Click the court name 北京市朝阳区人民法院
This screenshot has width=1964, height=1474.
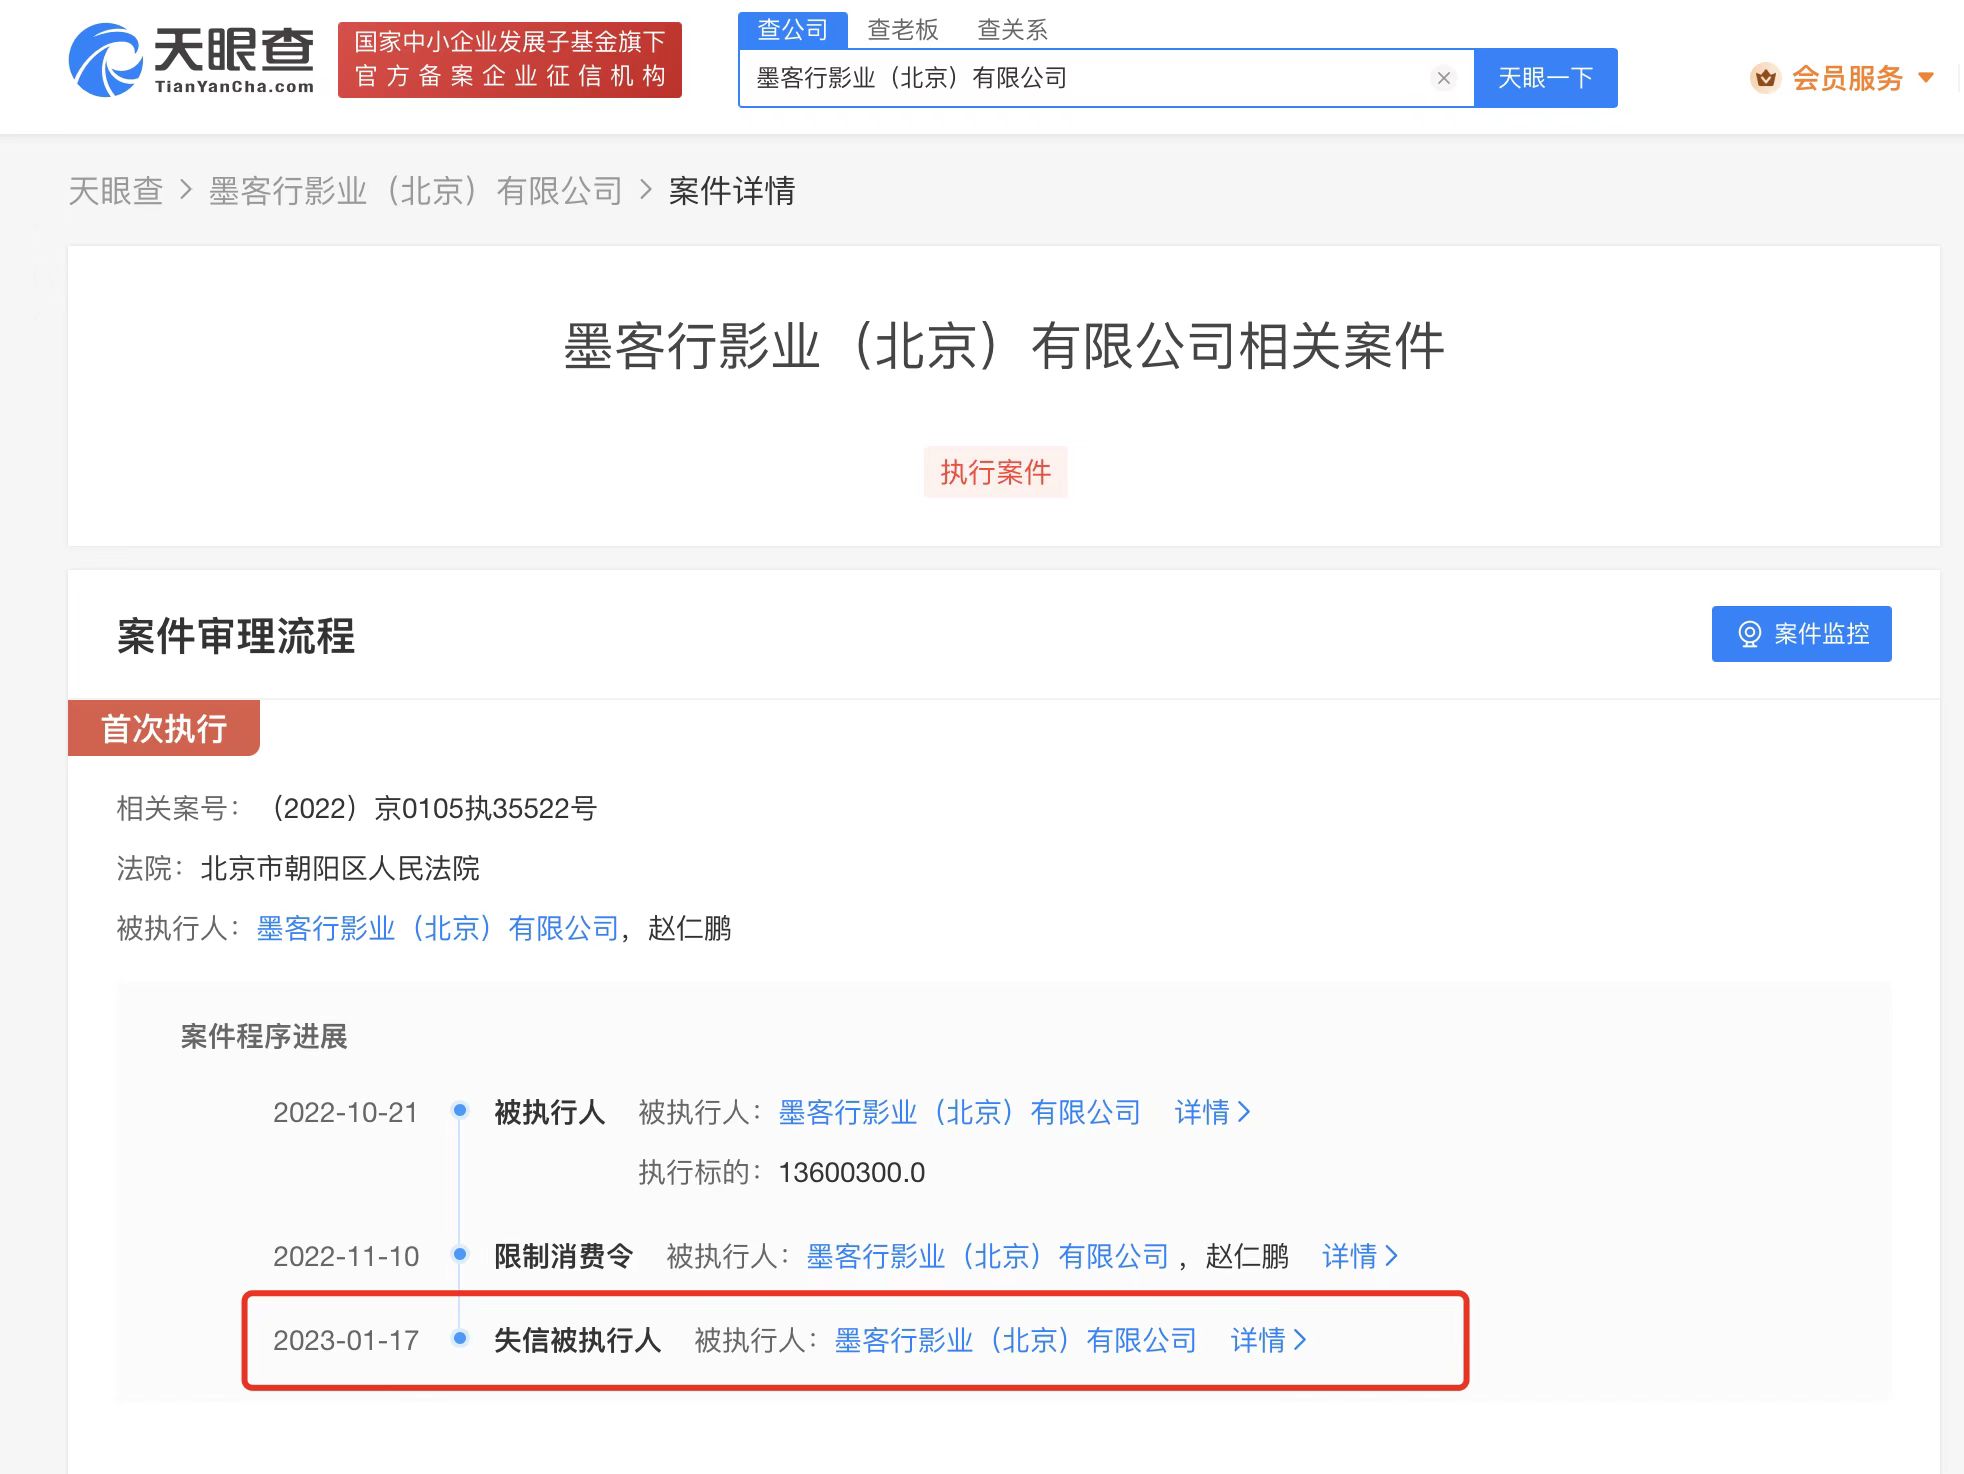[340, 868]
